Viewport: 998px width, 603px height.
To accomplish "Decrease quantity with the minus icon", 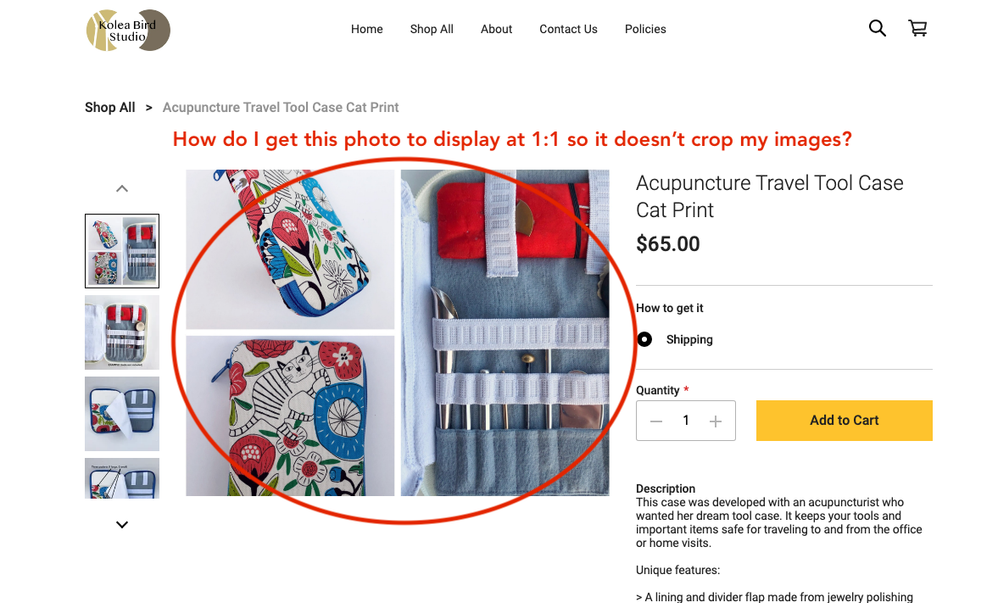I will click(x=656, y=421).
